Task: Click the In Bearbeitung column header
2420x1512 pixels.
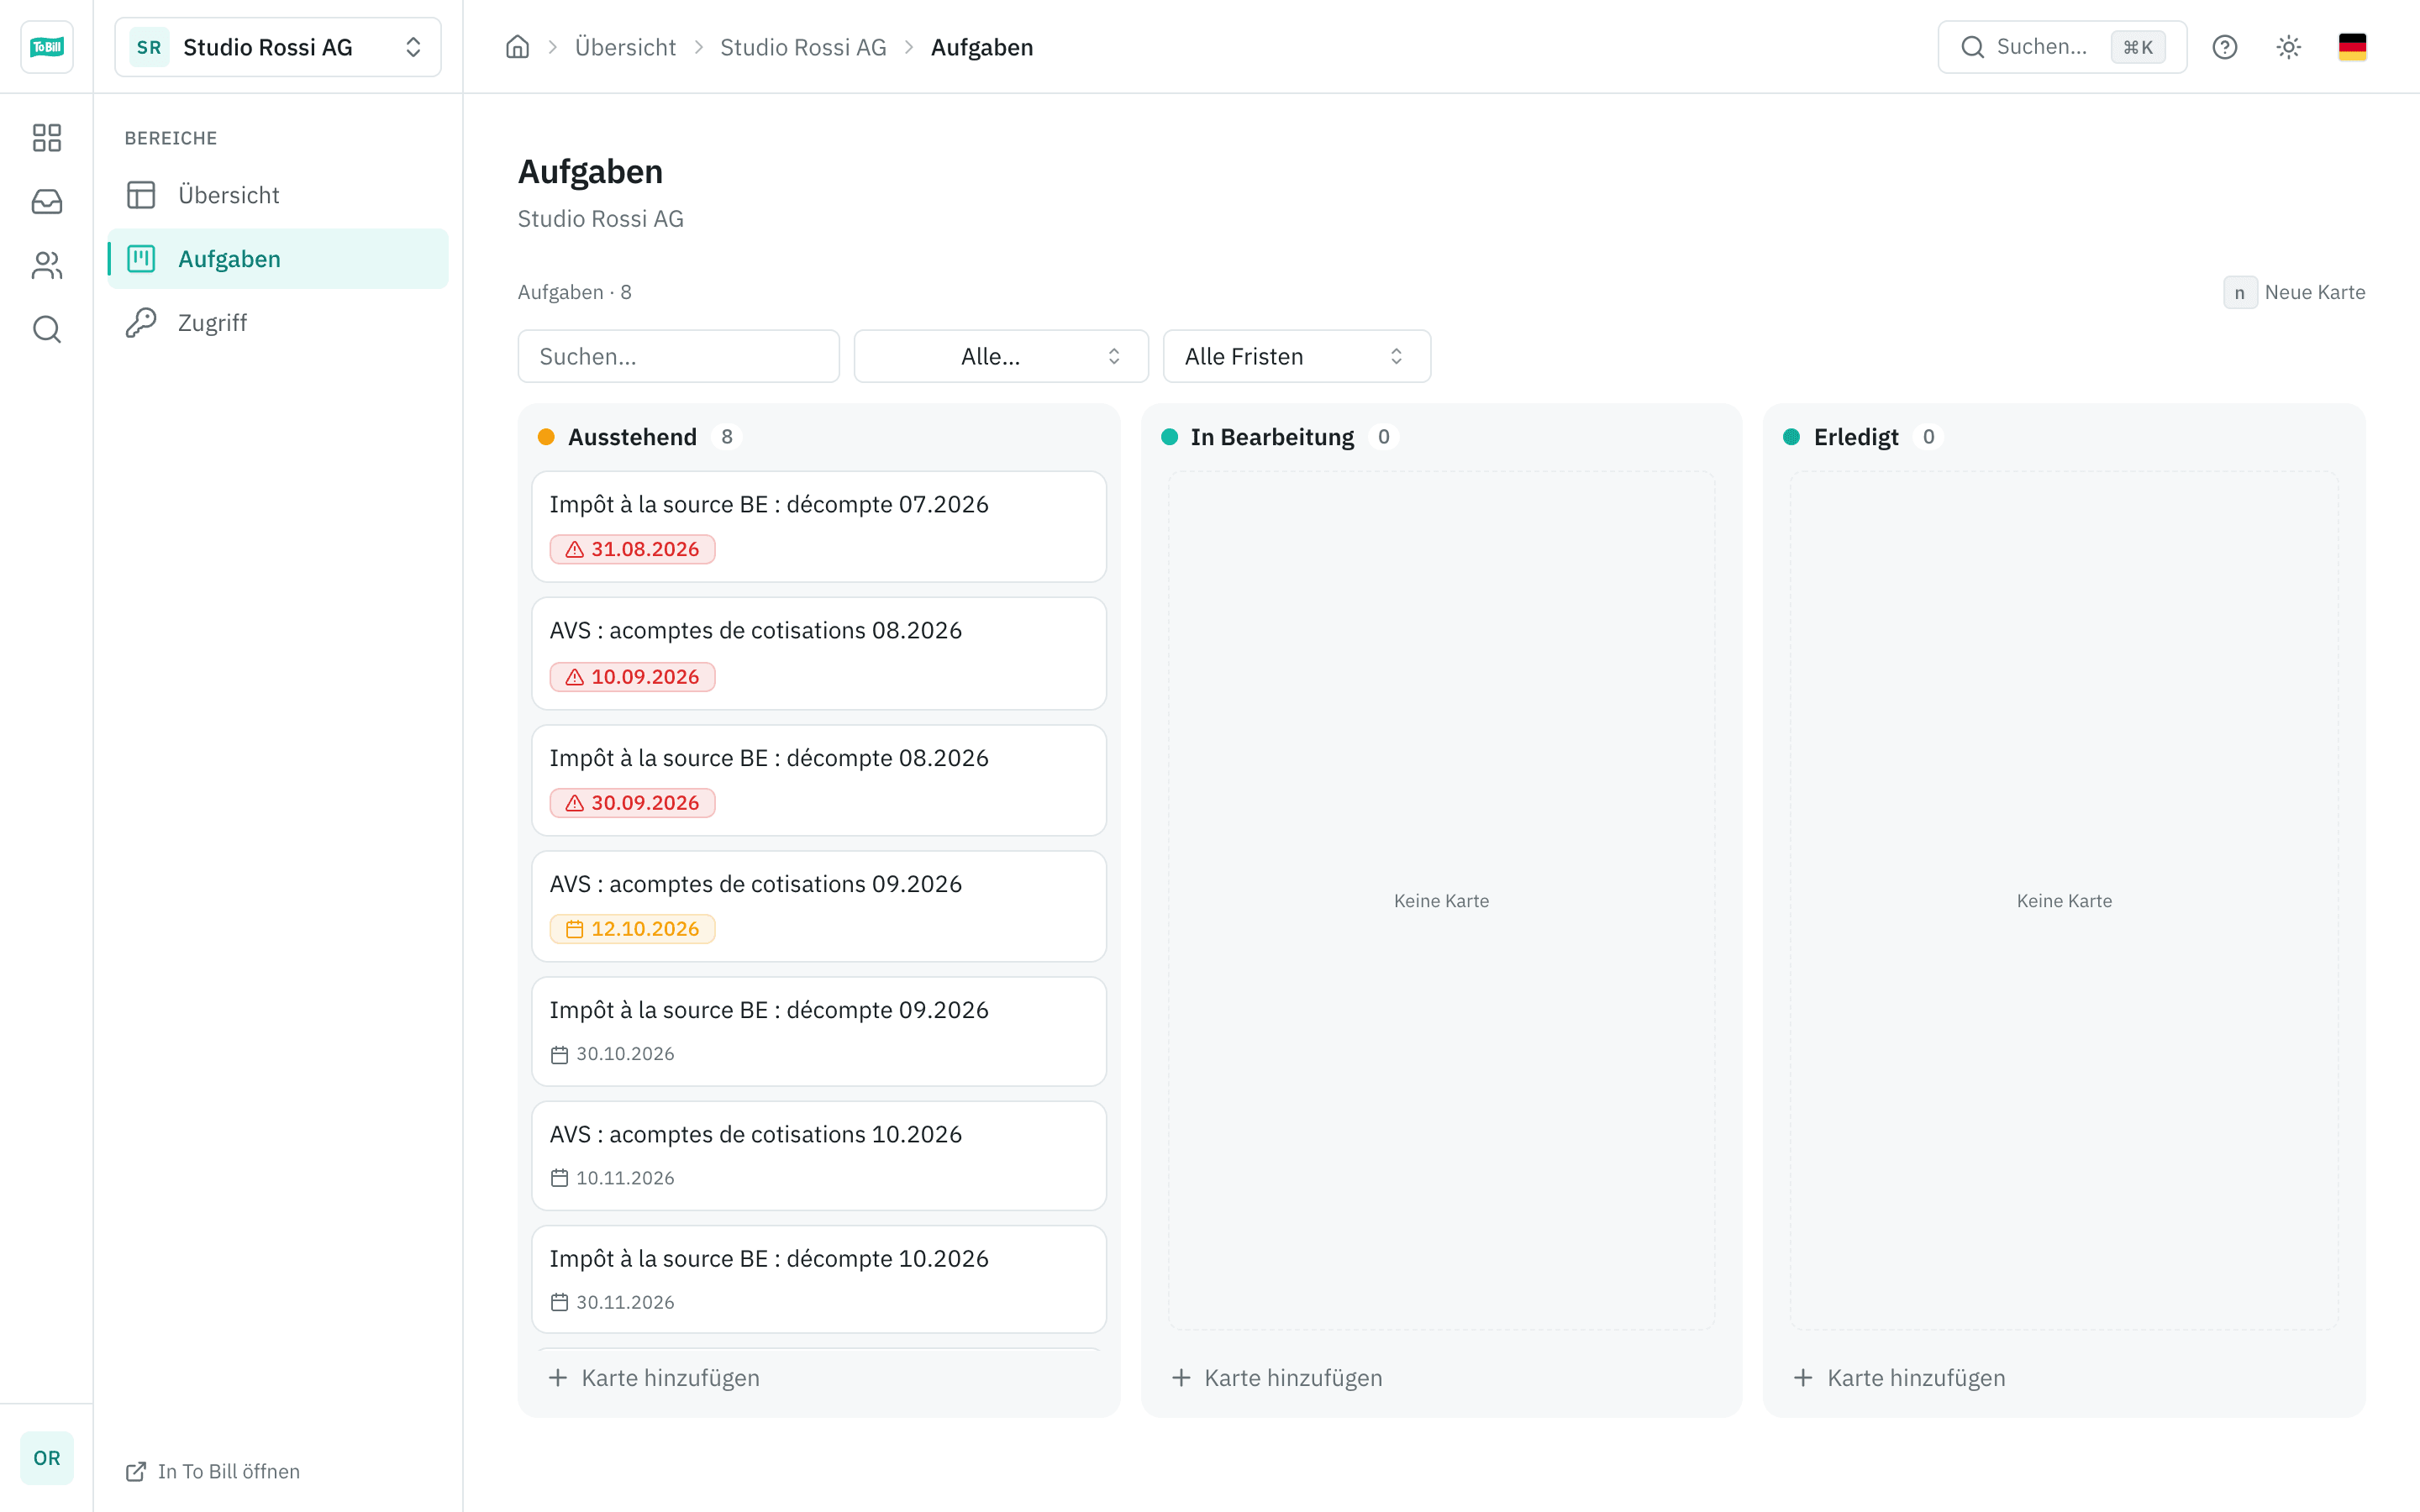Action: (x=1272, y=437)
